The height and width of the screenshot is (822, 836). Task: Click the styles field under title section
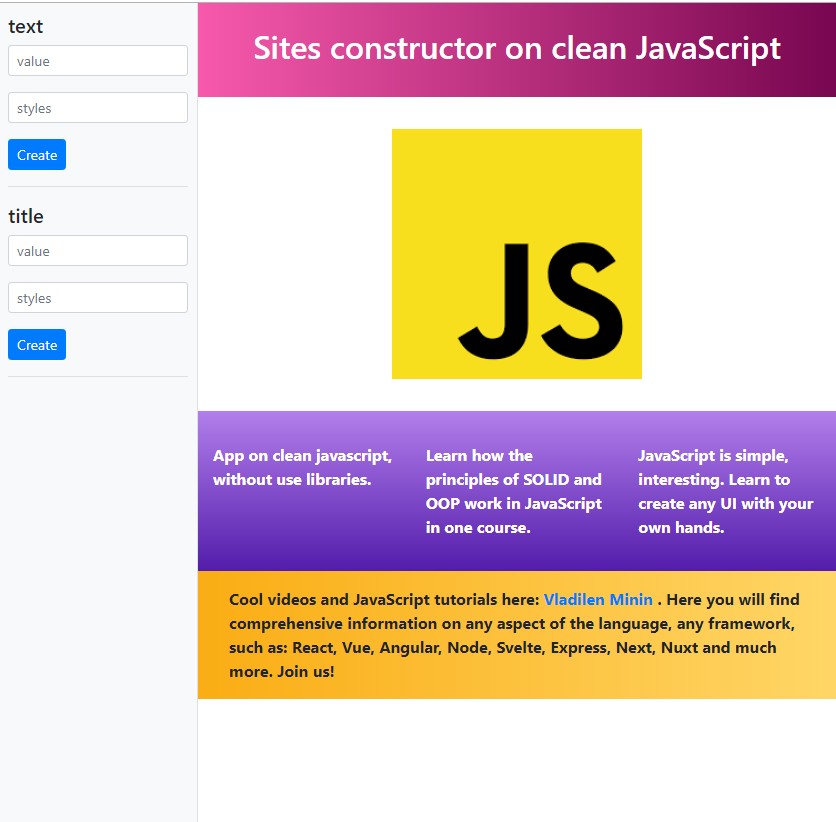tap(98, 297)
